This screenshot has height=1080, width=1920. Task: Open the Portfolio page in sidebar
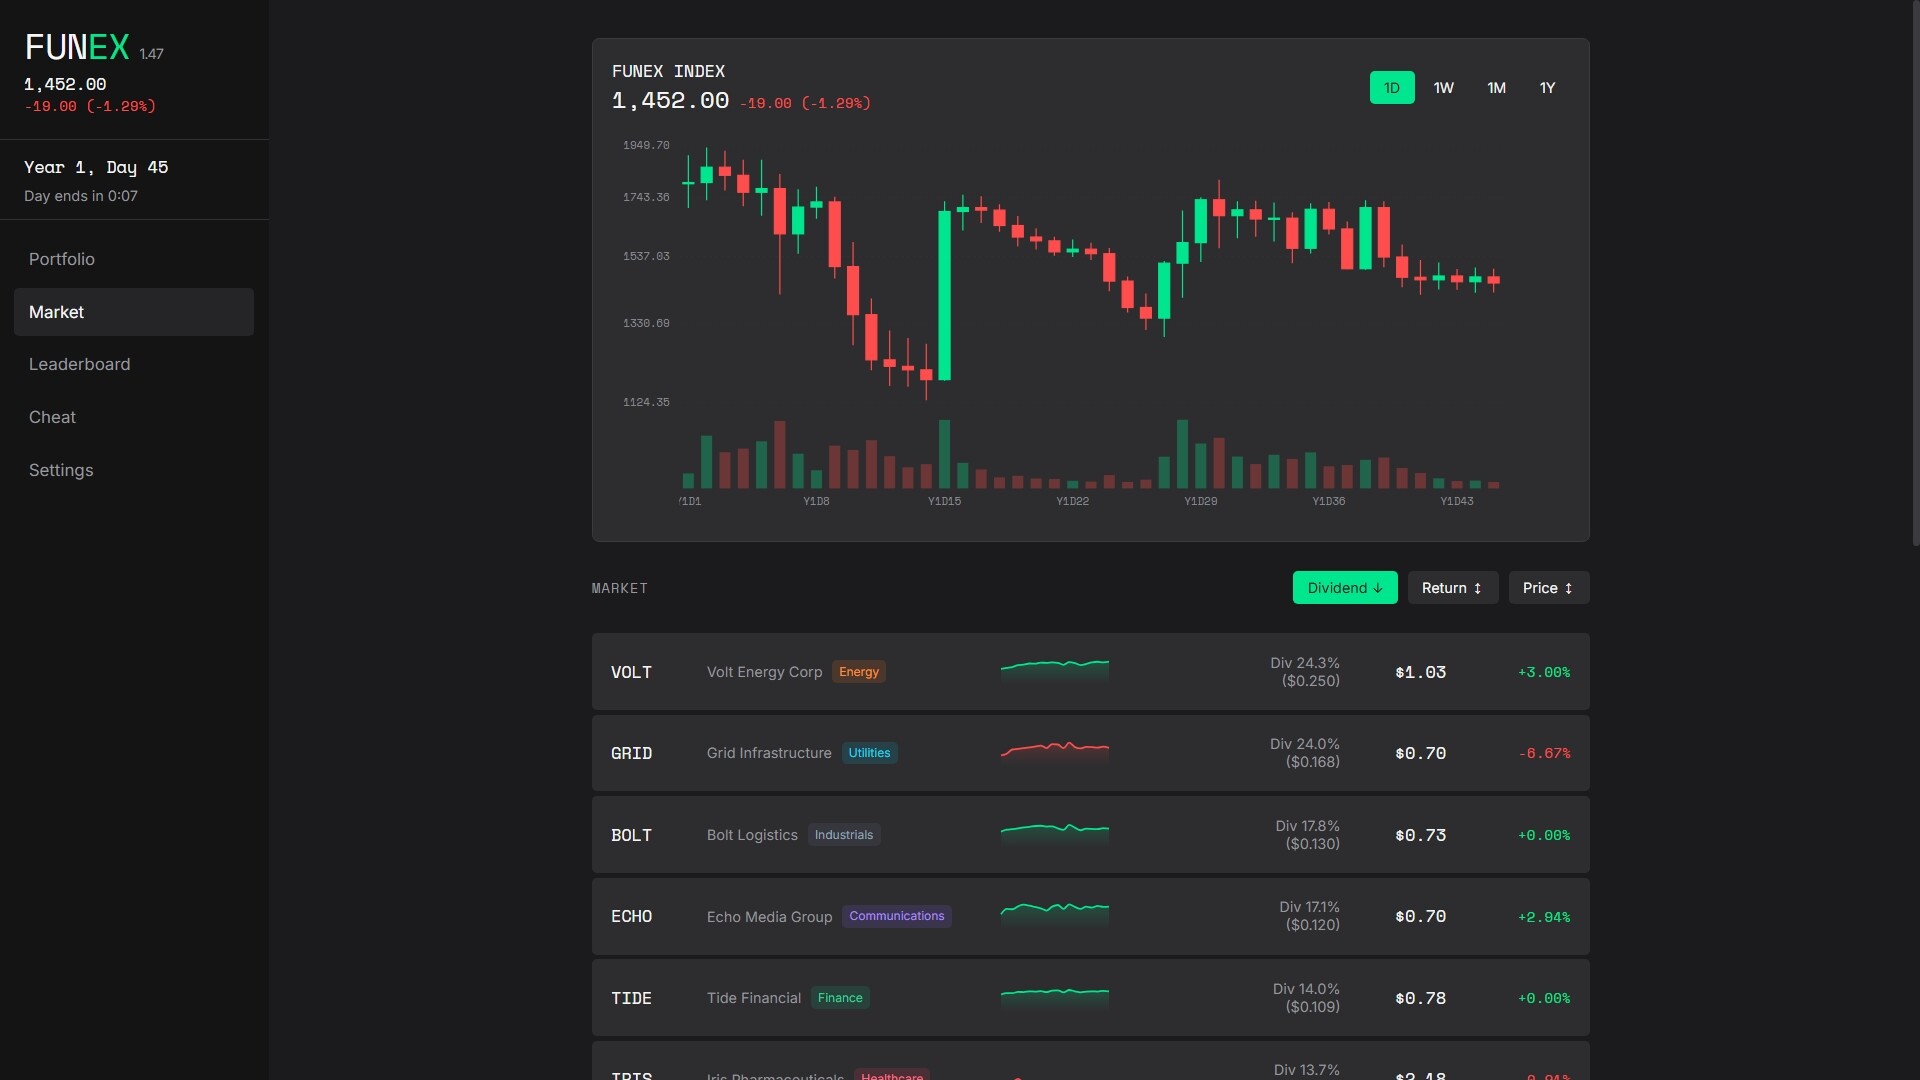click(x=134, y=259)
